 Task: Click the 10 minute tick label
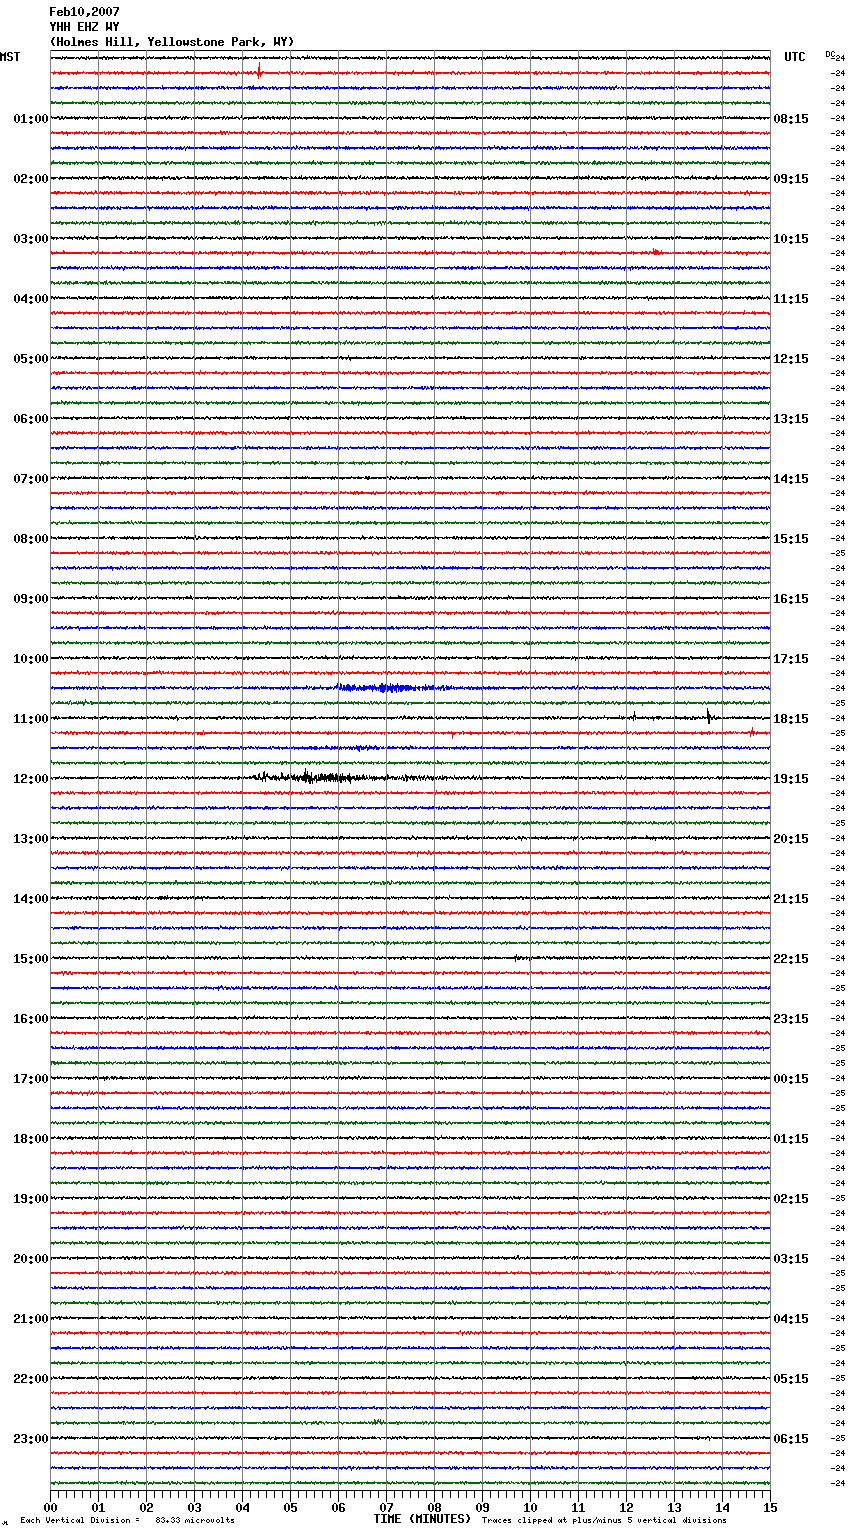click(x=531, y=1507)
